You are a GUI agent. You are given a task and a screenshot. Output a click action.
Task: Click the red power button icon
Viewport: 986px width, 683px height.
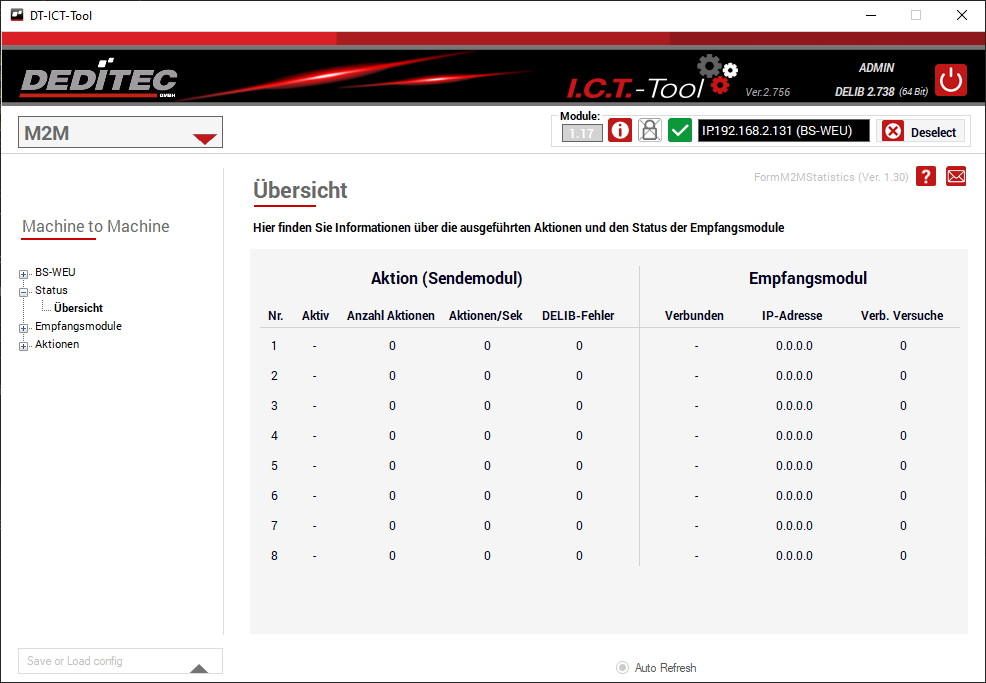[x=951, y=80]
